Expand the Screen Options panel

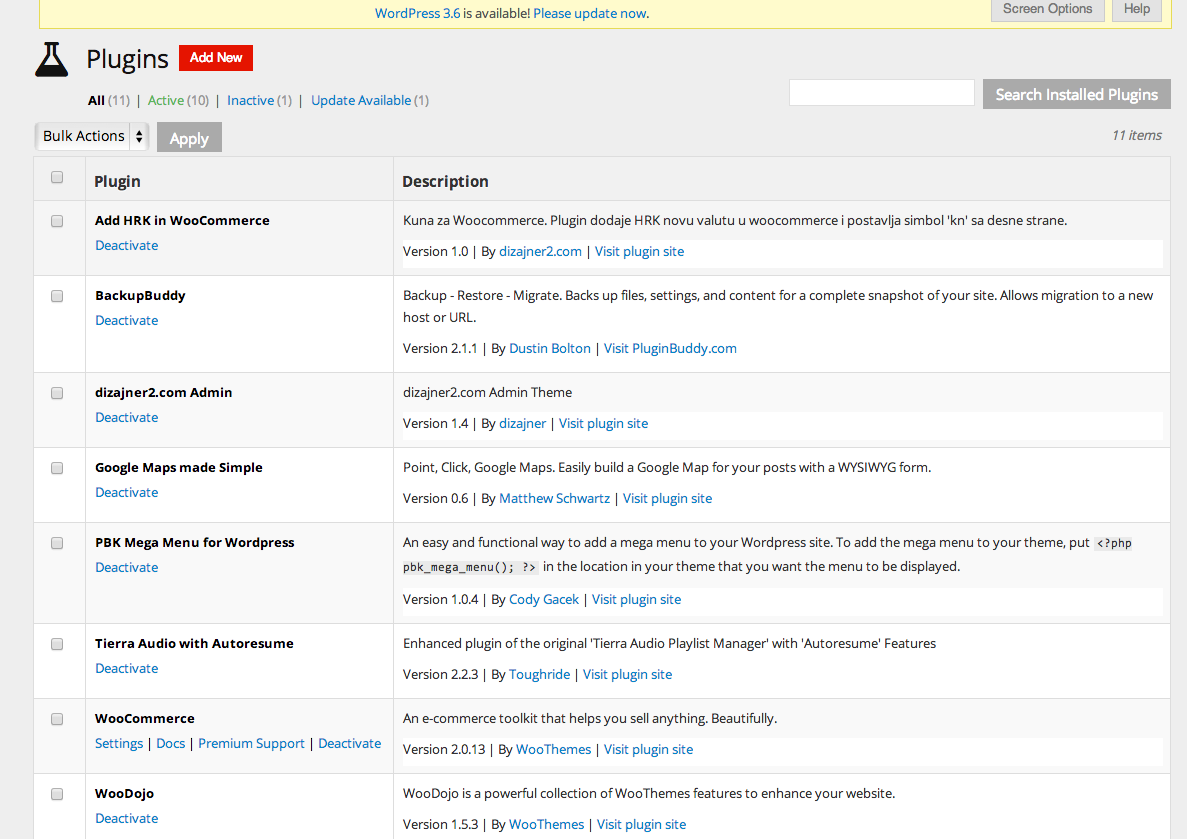click(1048, 9)
